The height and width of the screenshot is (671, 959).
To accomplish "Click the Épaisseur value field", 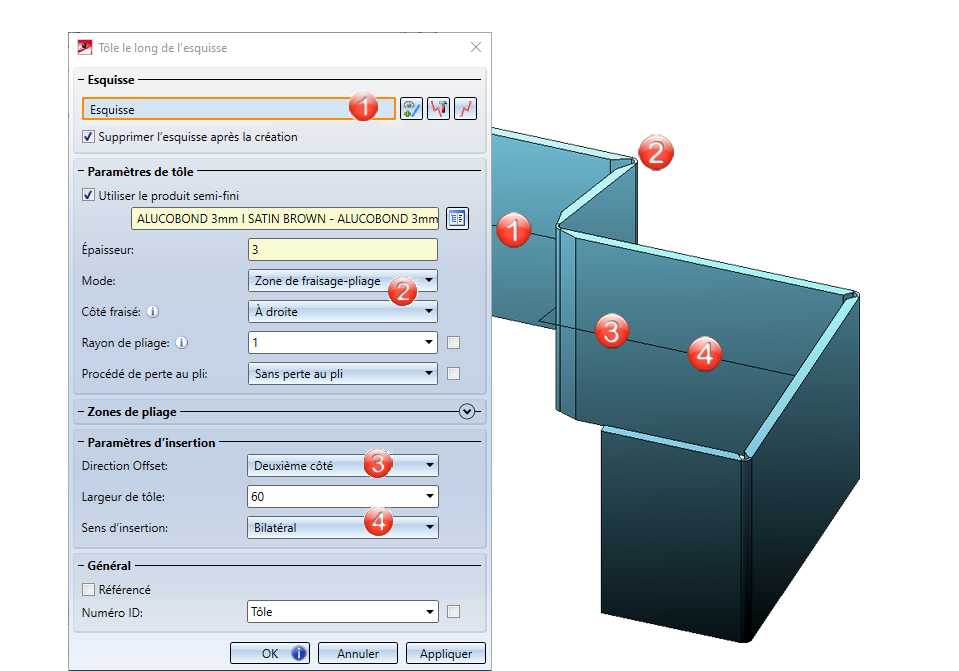I will pos(342,250).
